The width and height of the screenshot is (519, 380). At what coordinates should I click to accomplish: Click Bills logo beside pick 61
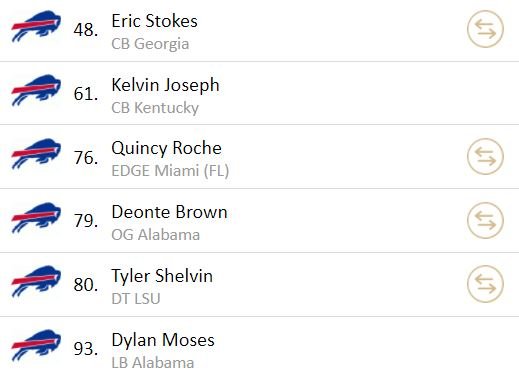(x=36, y=90)
